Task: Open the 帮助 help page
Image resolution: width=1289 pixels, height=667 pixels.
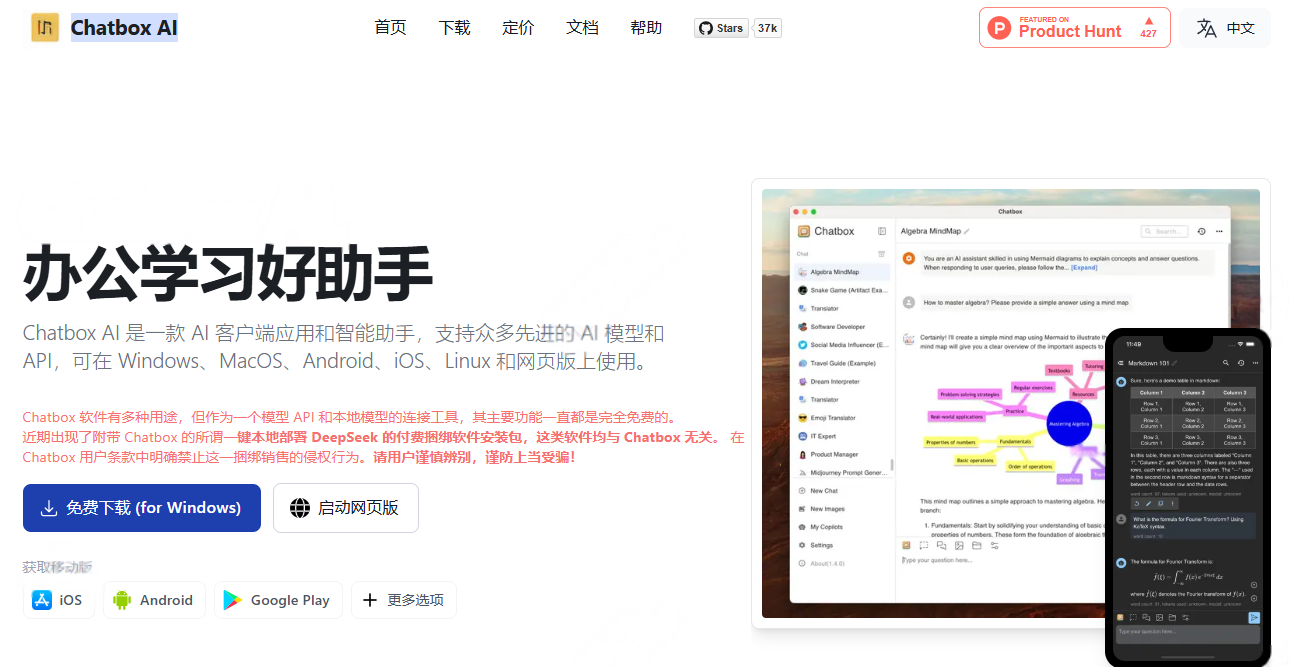Action: coord(646,27)
